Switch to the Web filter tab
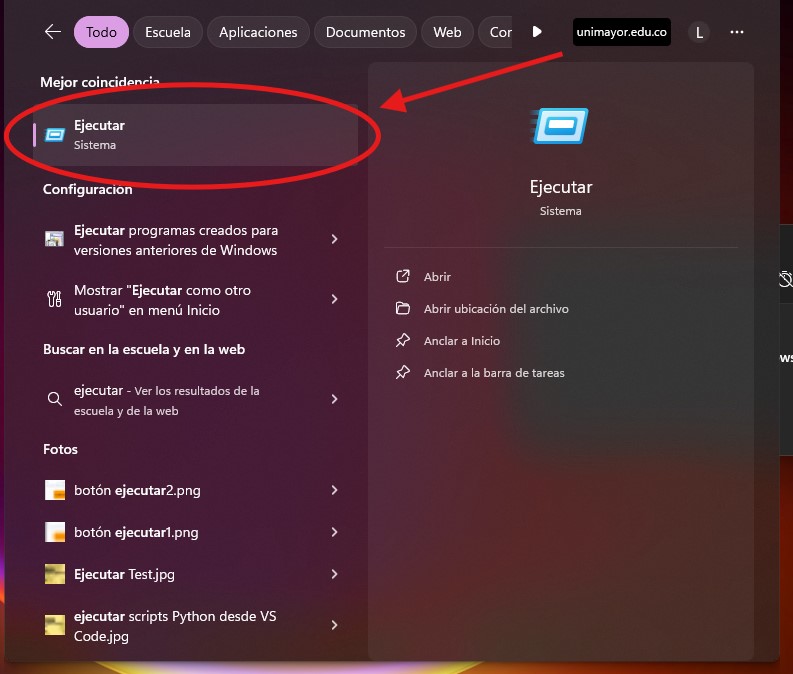The width and height of the screenshot is (793, 674). [447, 32]
